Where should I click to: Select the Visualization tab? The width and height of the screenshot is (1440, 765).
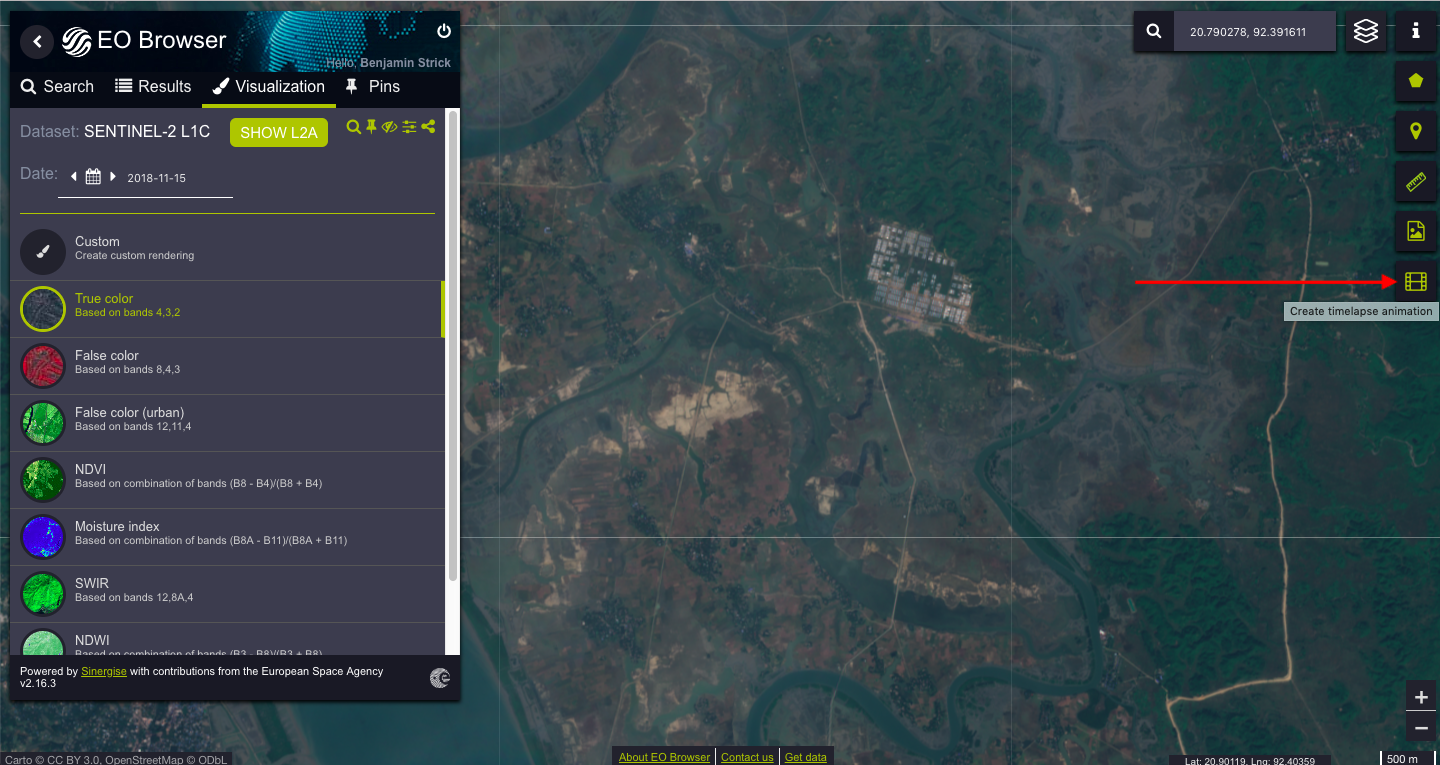[269, 86]
